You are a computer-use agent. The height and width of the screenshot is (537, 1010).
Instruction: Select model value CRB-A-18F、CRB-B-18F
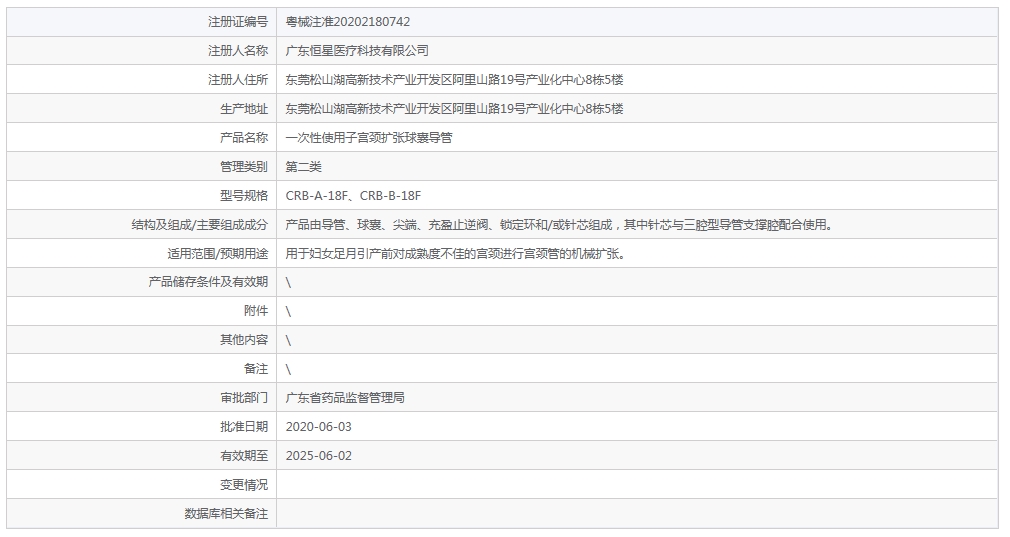(353, 196)
